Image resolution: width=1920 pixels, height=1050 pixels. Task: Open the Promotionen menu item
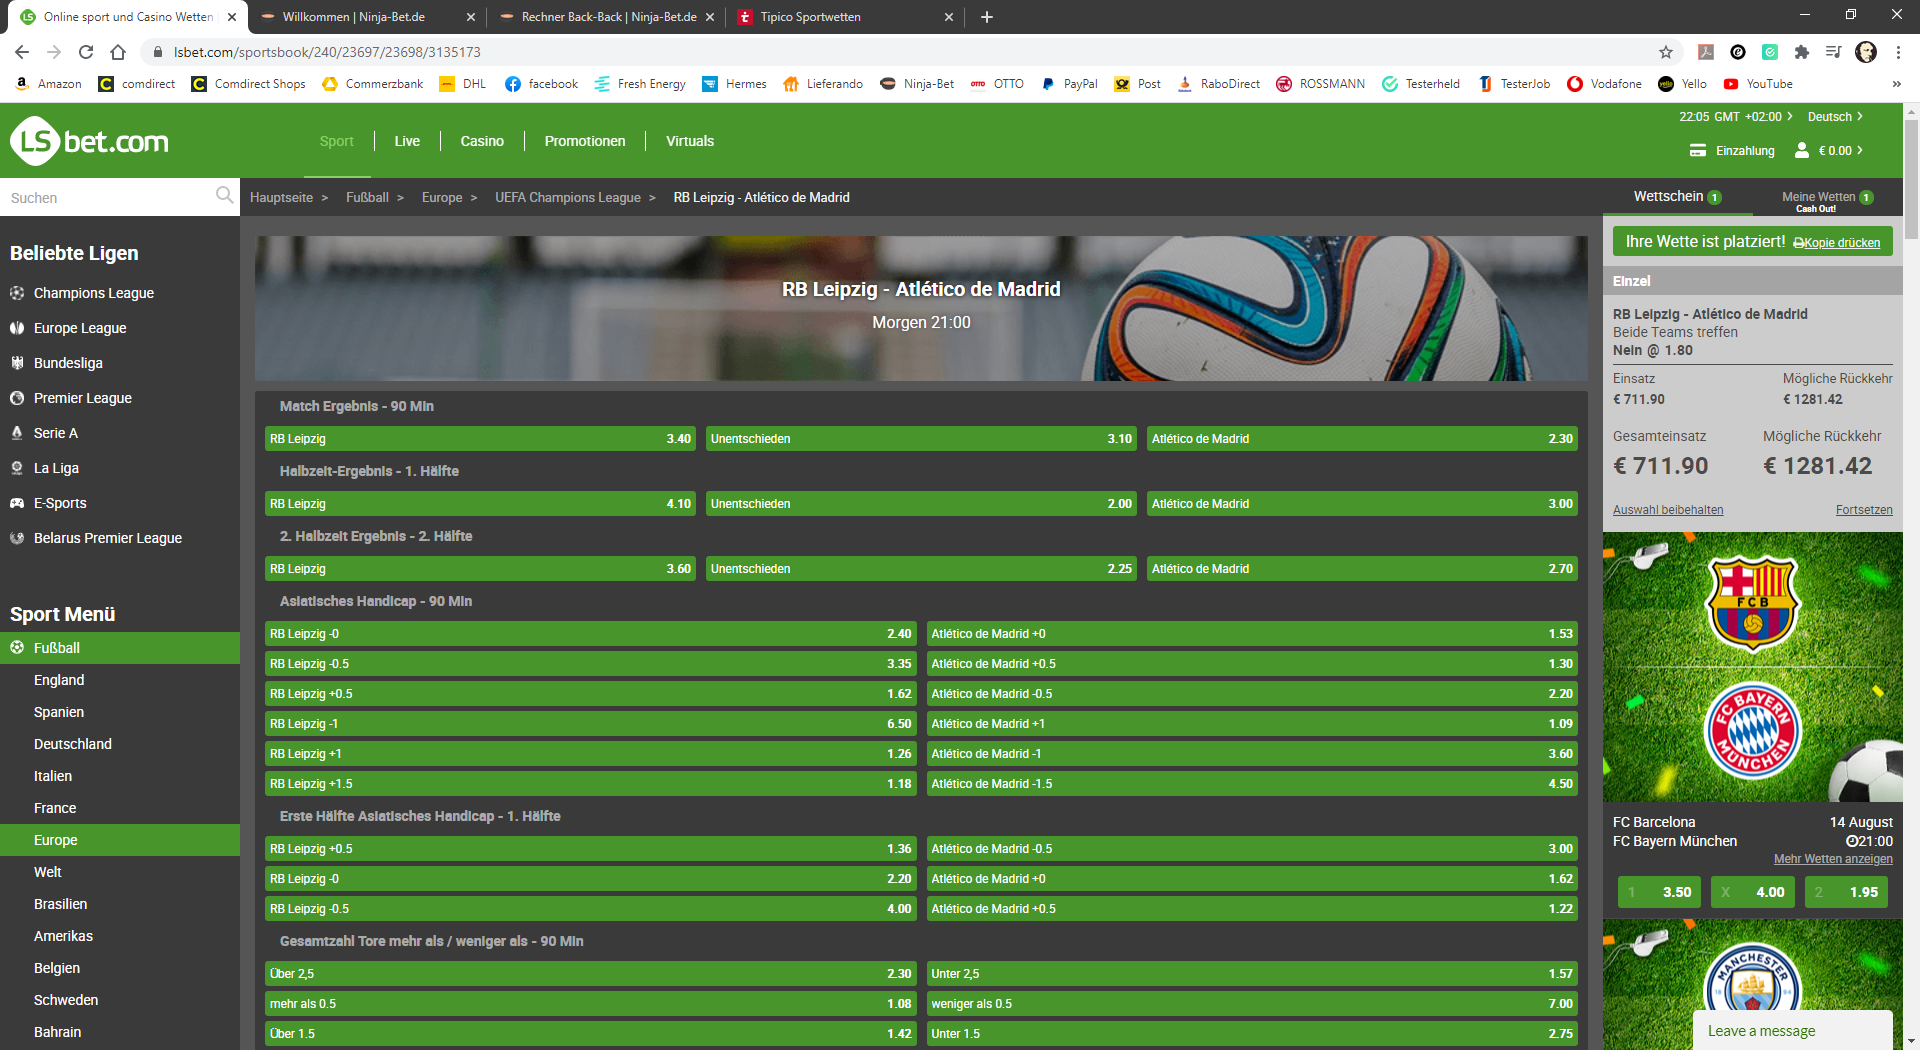click(x=585, y=141)
